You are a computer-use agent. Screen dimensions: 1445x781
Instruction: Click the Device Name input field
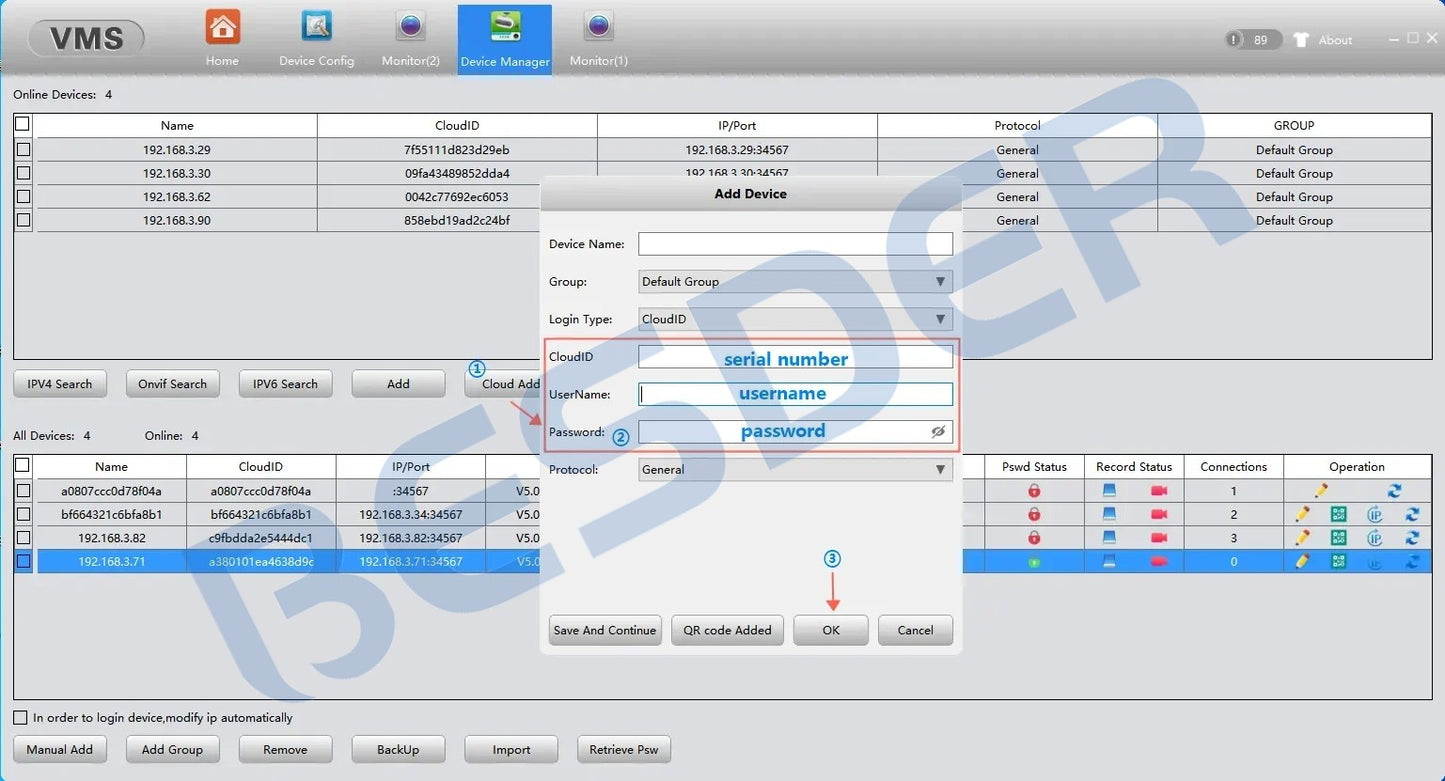[x=795, y=244]
